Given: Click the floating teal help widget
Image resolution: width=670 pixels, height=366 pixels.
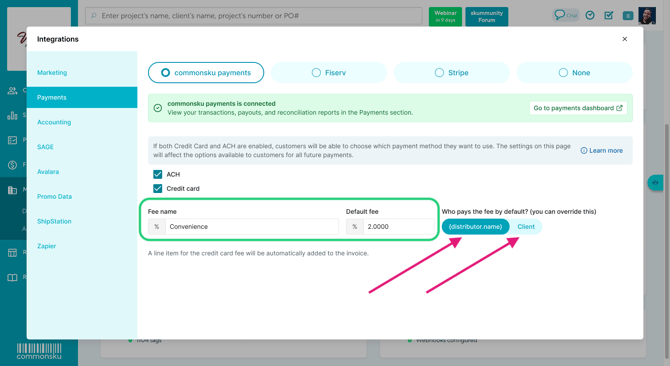Looking at the screenshot, I should 655,183.
